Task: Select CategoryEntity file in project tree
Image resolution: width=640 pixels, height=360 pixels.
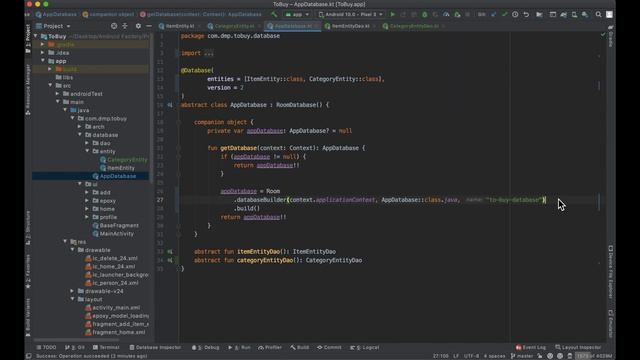Action: click(x=124, y=160)
